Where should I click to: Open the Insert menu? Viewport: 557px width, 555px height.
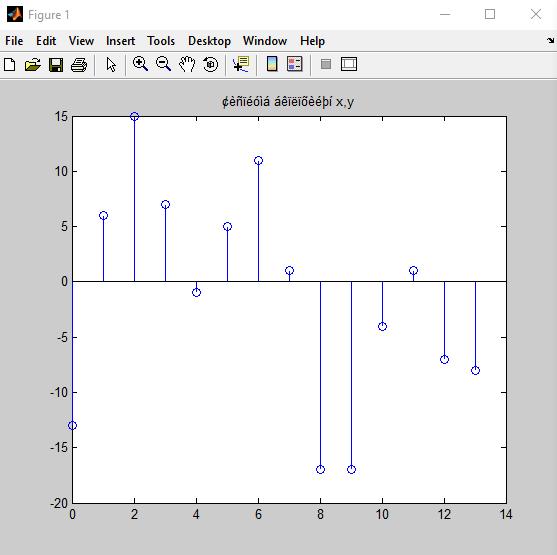pyautogui.click(x=120, y=41)
